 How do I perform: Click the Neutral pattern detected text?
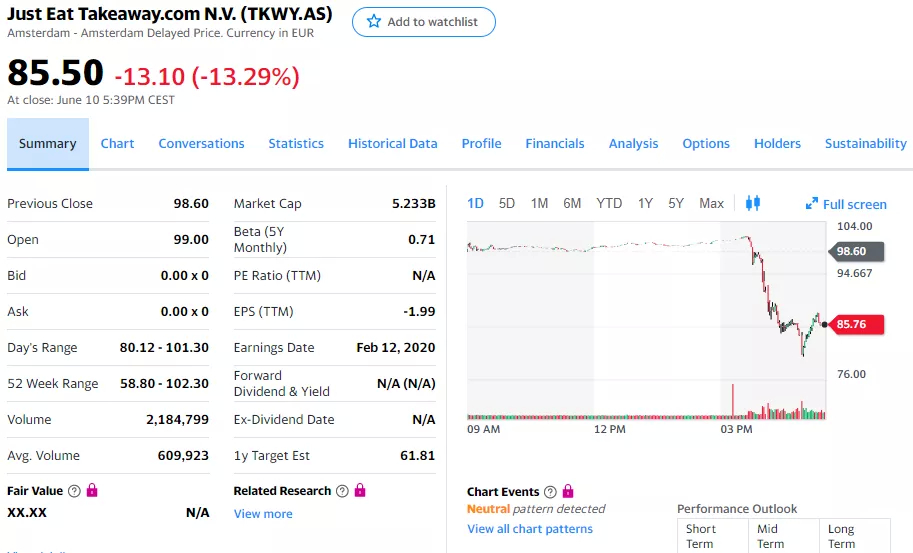tap(536, 509)
